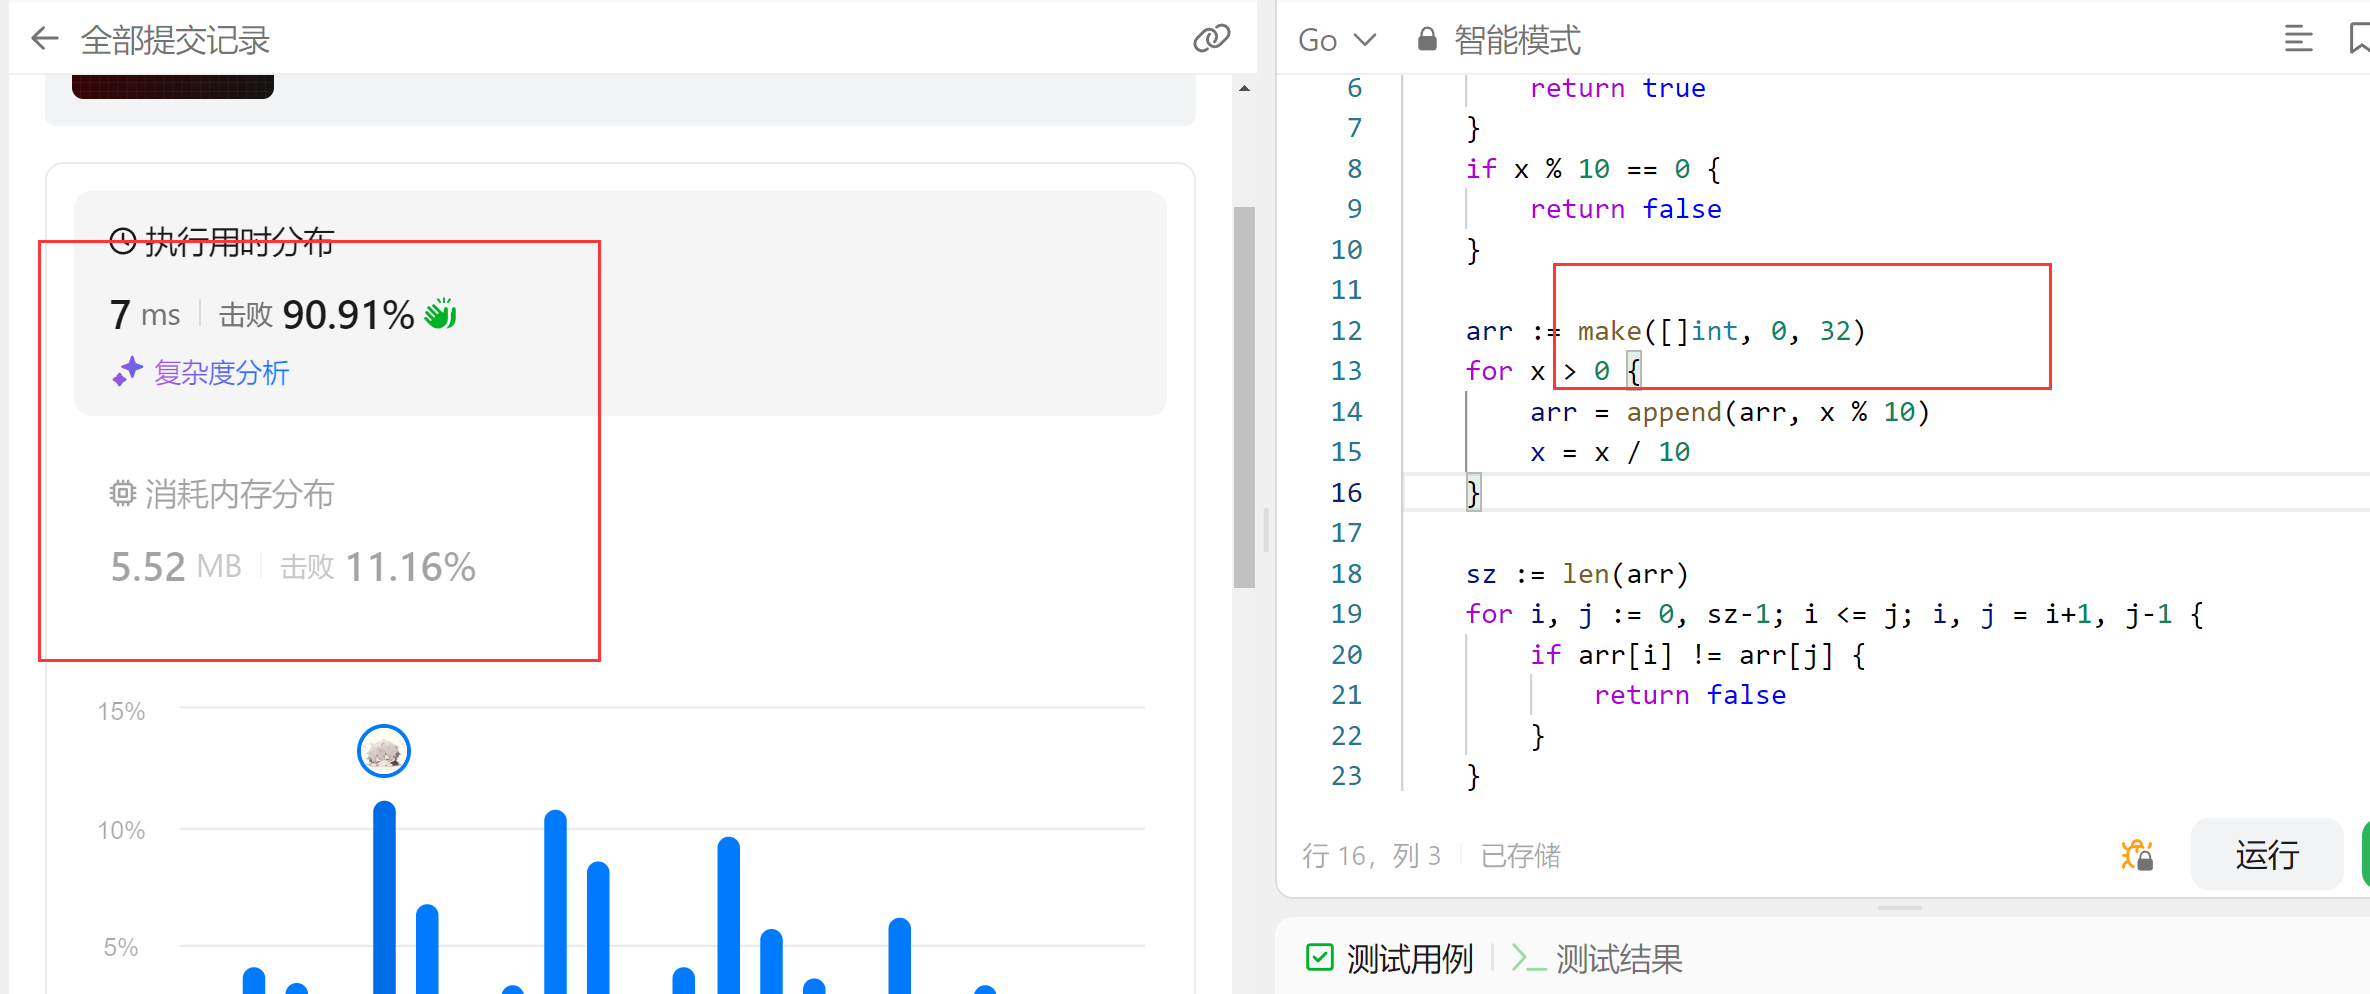2370x994 pixels.
Task: Click 'return true' on line 6
Action: tap(1617, 88)
